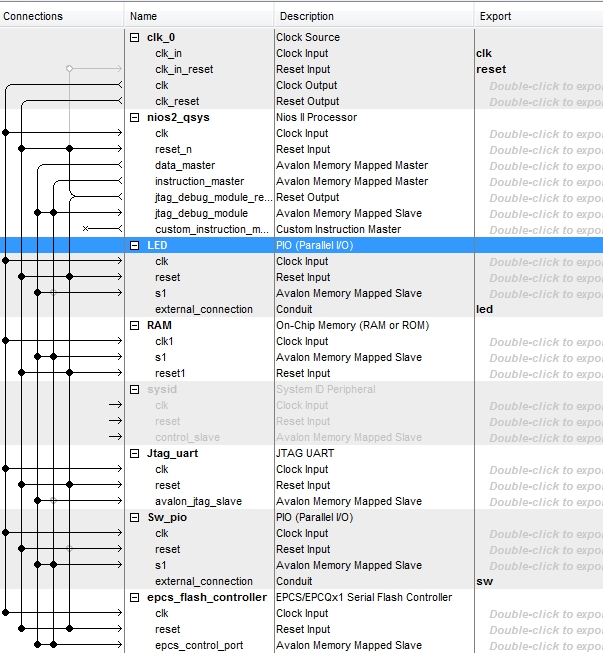Toggle data master dot on RAM s1
Image resolution: width=603 pixels, height=654 pixels.
[38, 357]
